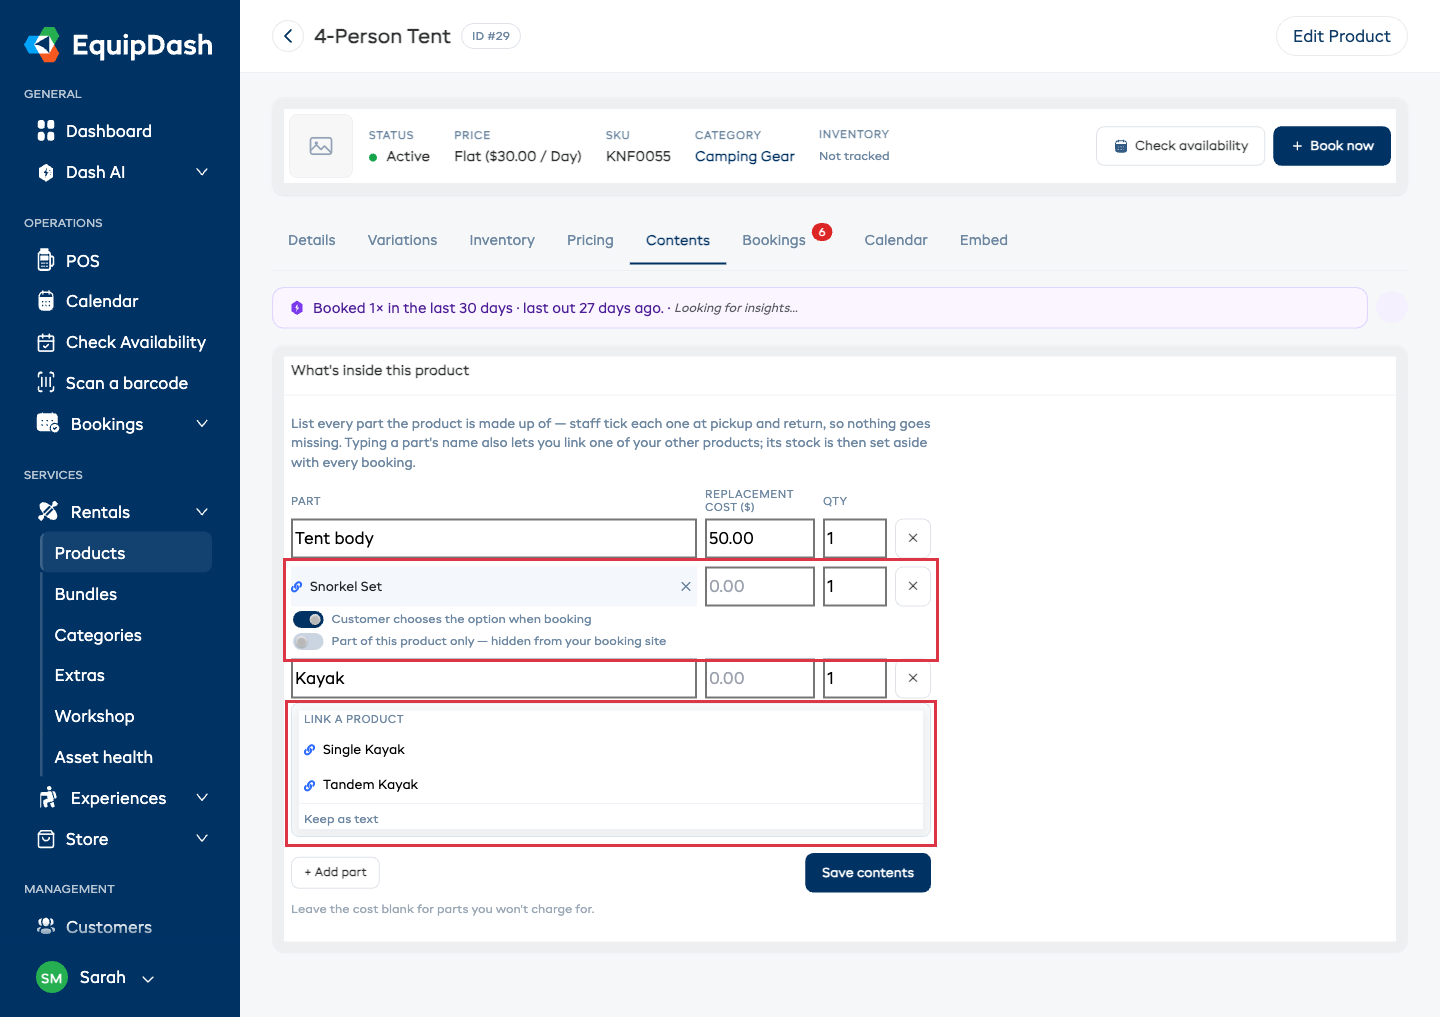Click the ID #29 badge

491,36
